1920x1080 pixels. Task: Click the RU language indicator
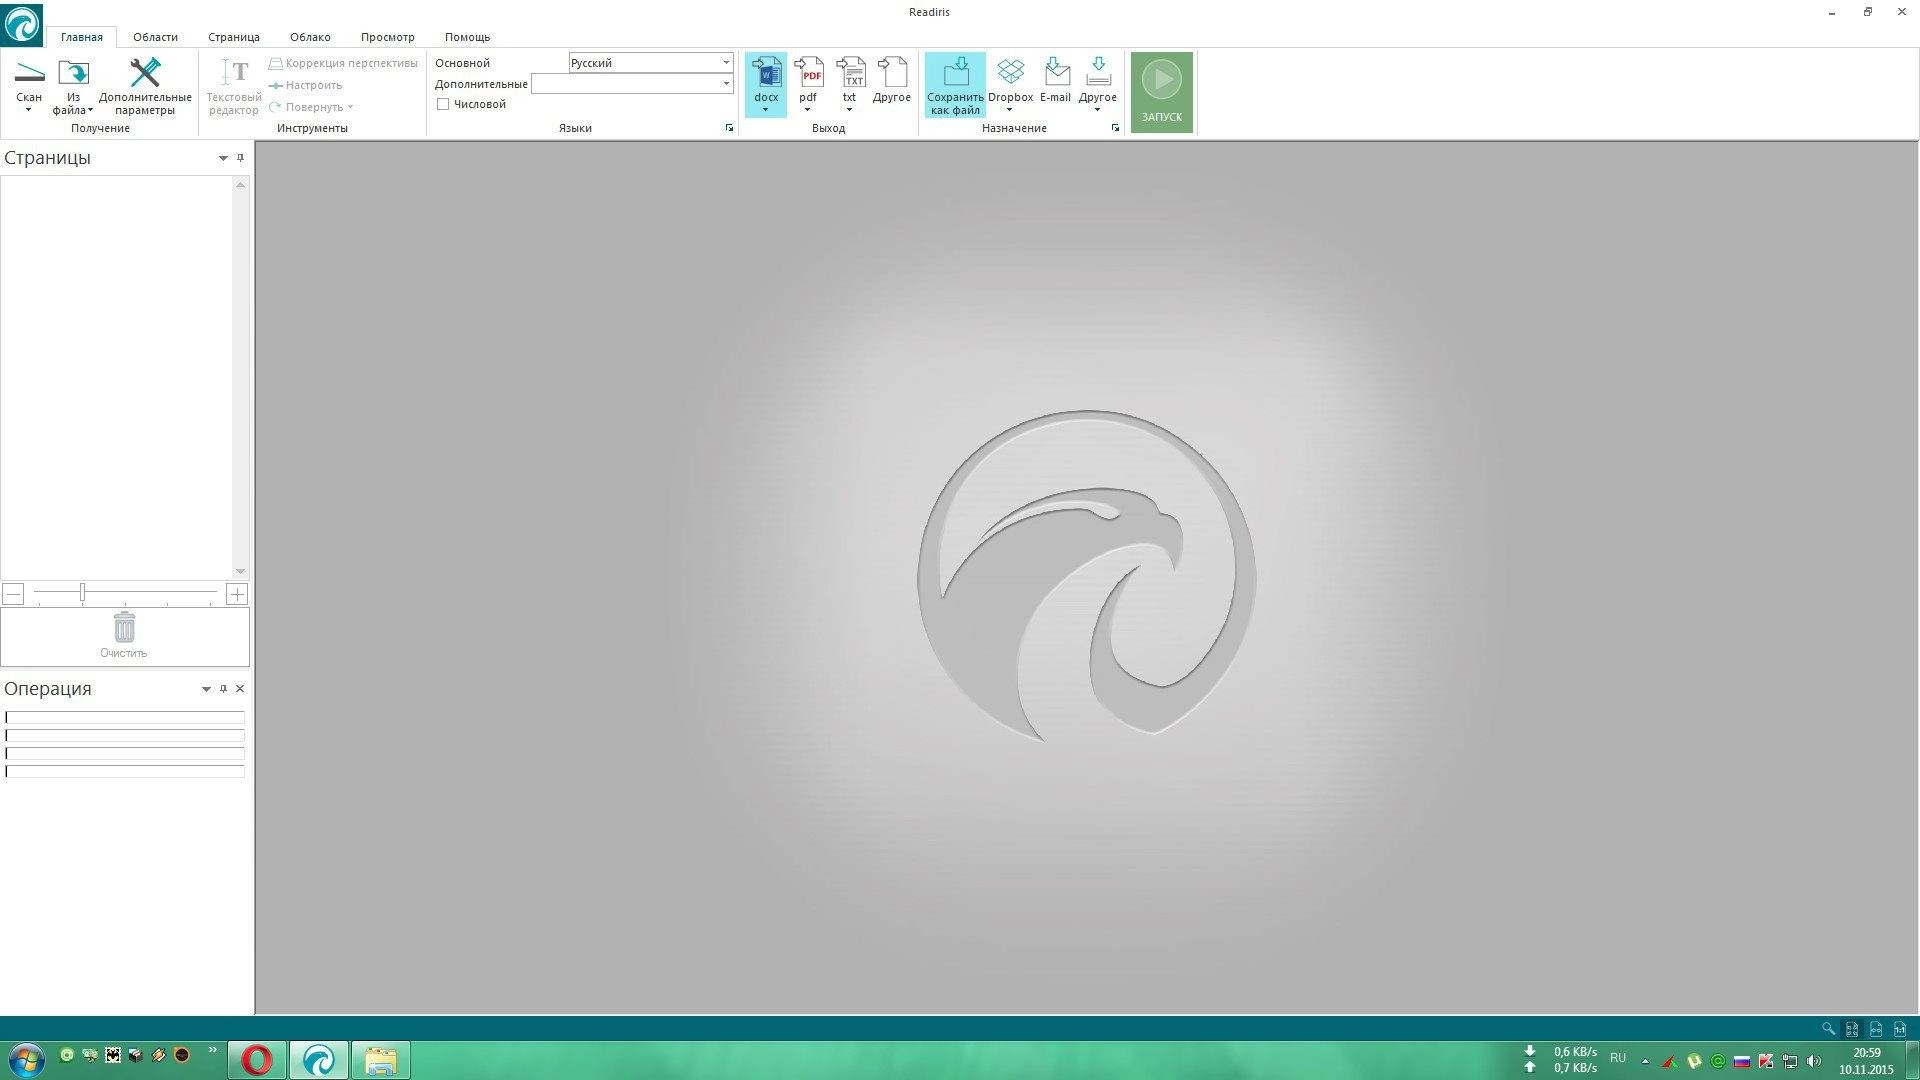click(x=1618, y=1058)
